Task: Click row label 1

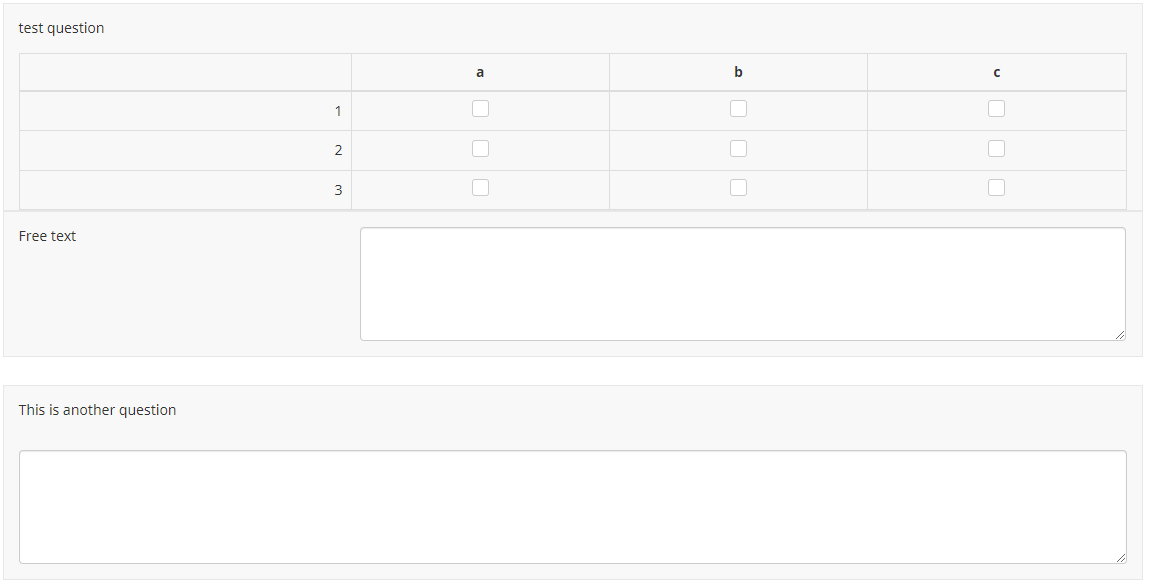Action: coord(338,111)
